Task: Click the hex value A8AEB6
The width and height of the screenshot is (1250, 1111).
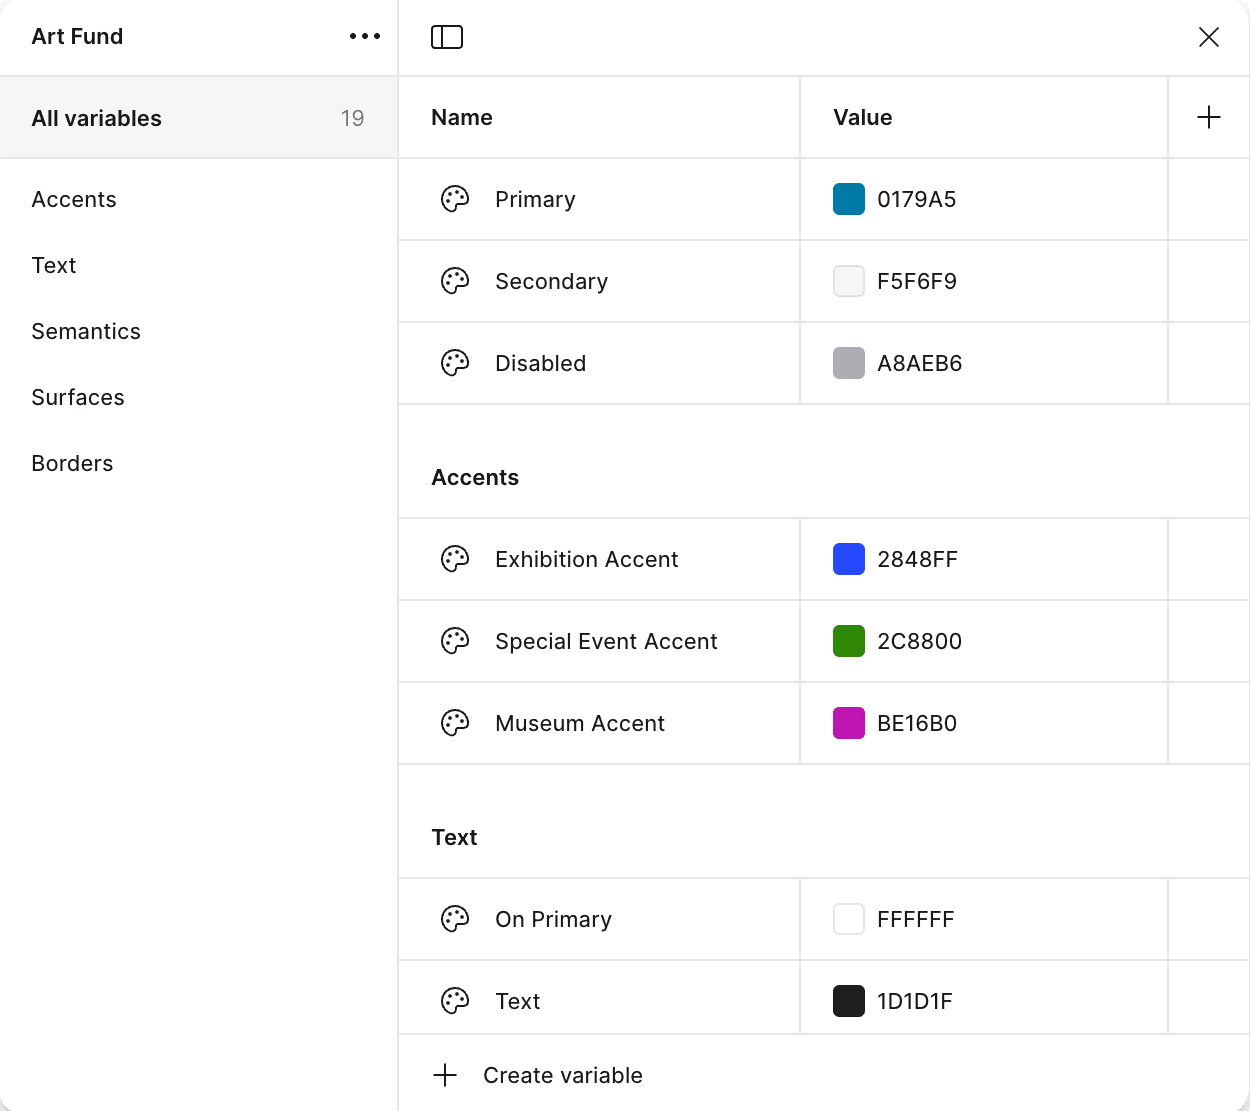Action: coord(919,363)
